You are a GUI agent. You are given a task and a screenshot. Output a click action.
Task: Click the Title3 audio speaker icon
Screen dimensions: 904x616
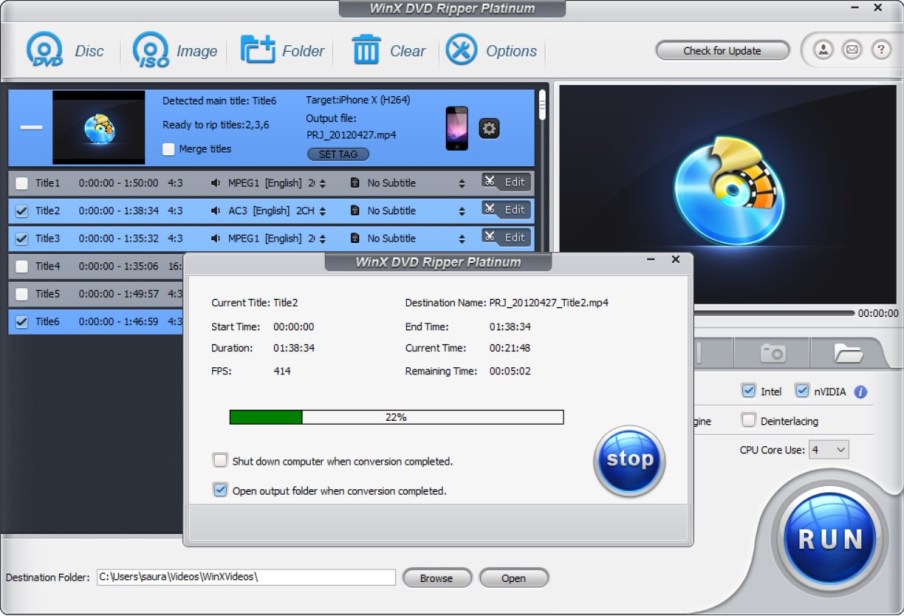point(216,238)
